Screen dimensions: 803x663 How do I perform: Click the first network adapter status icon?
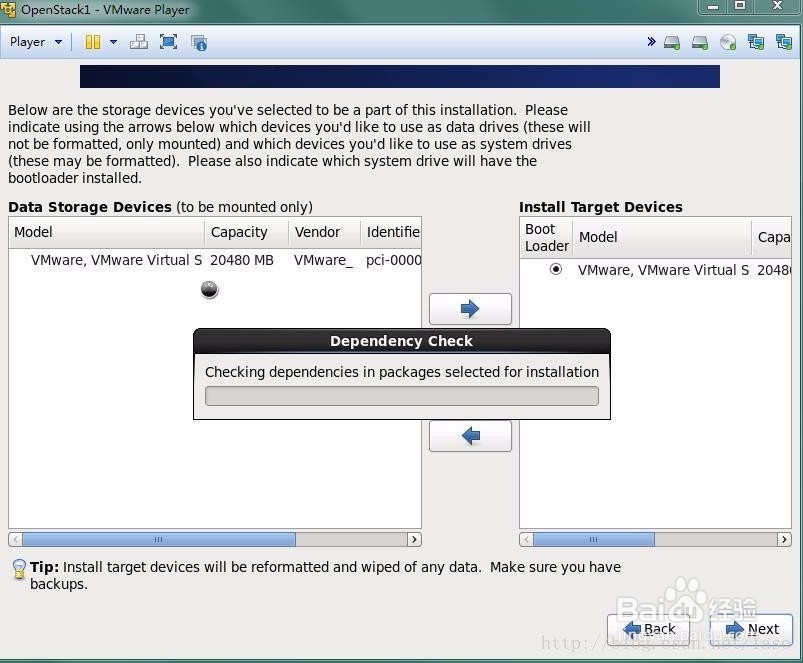point(754,42)
